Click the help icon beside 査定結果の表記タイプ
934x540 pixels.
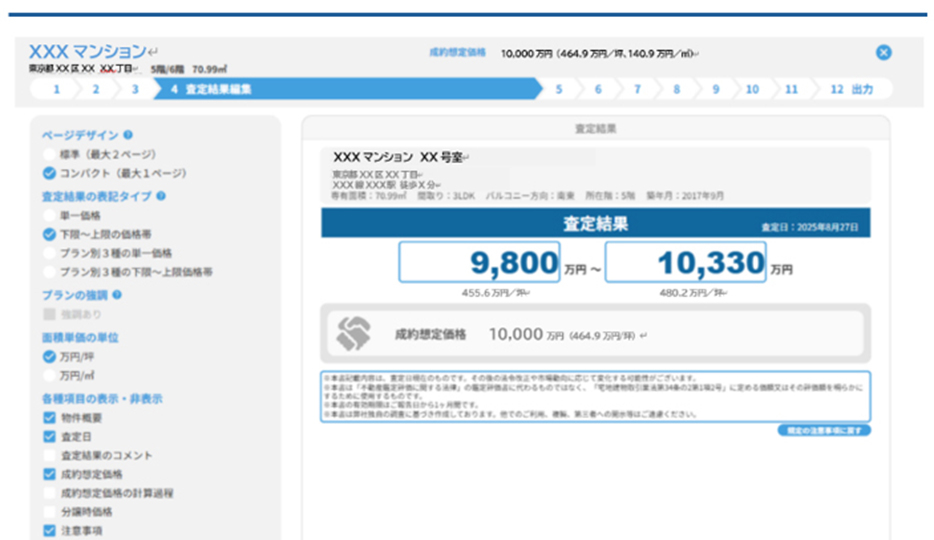click(x=161, y=197)
